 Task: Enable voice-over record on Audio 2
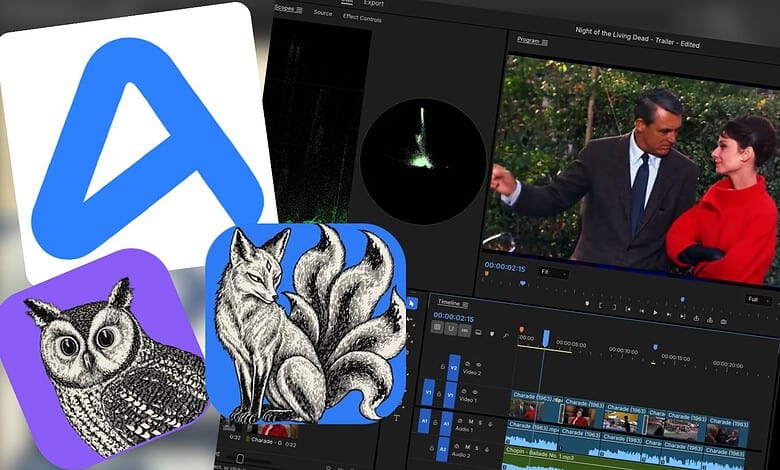click(x=487, y=450)
